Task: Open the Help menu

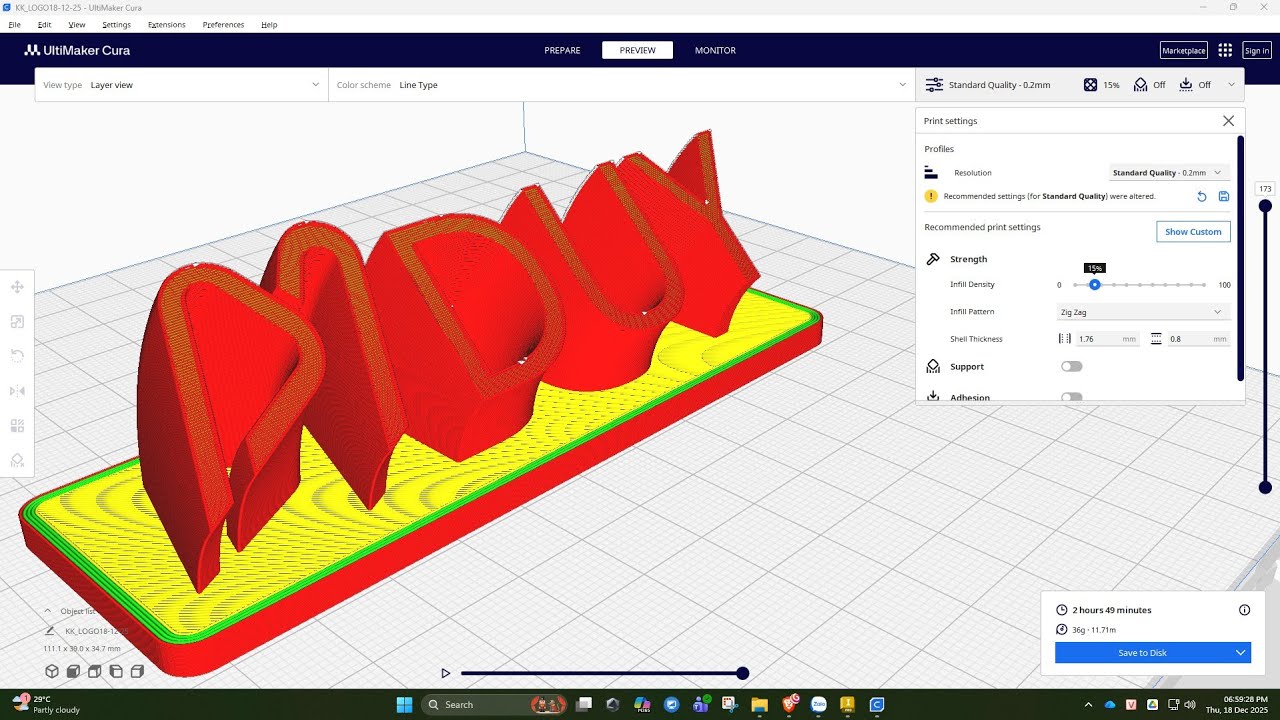Action: (269, 24)
